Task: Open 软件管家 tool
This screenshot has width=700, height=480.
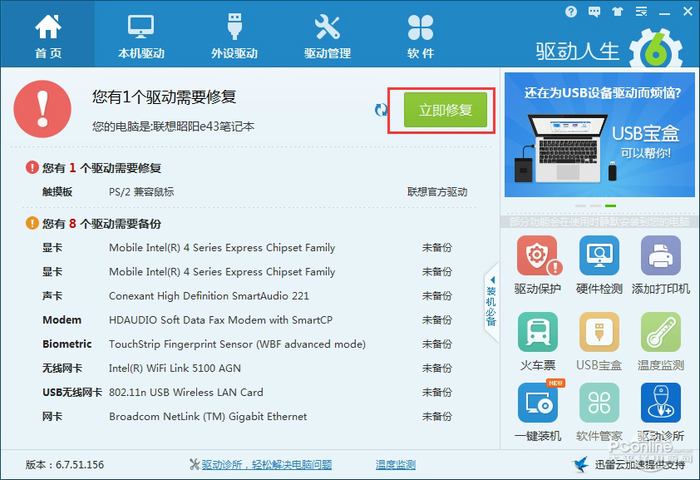Action: click(x=599, y=412)
